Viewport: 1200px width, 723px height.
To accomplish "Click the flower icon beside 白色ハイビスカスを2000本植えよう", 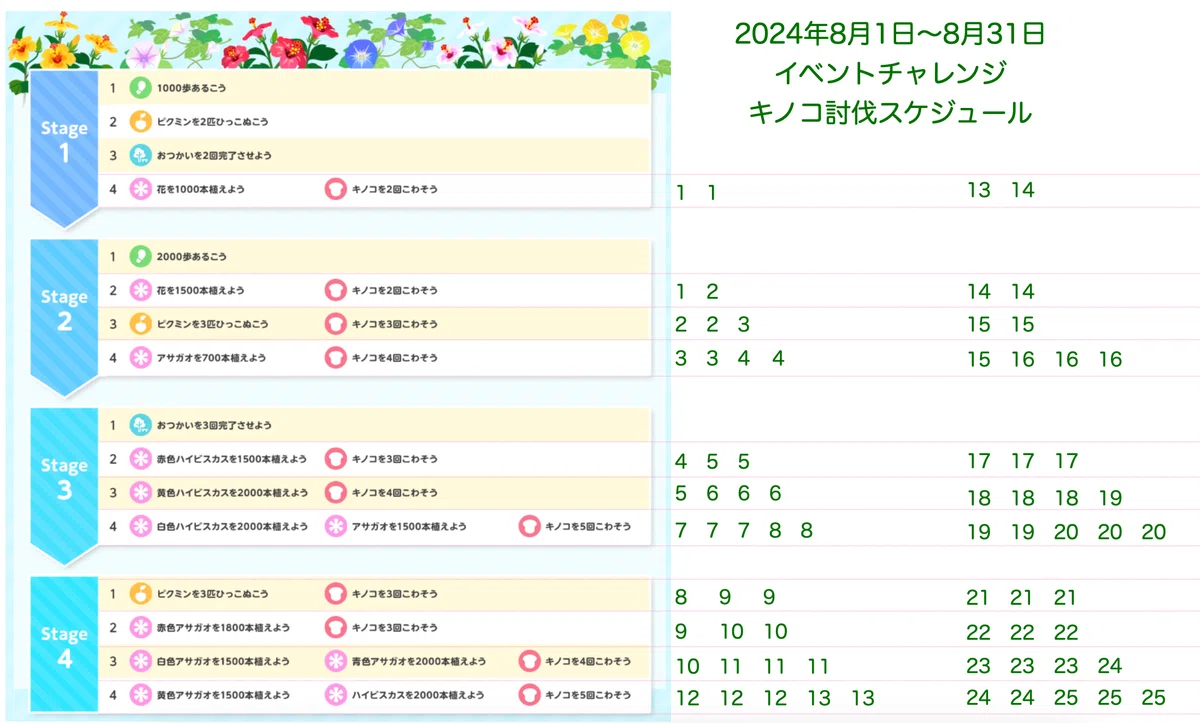I will [x=141, y=526].
